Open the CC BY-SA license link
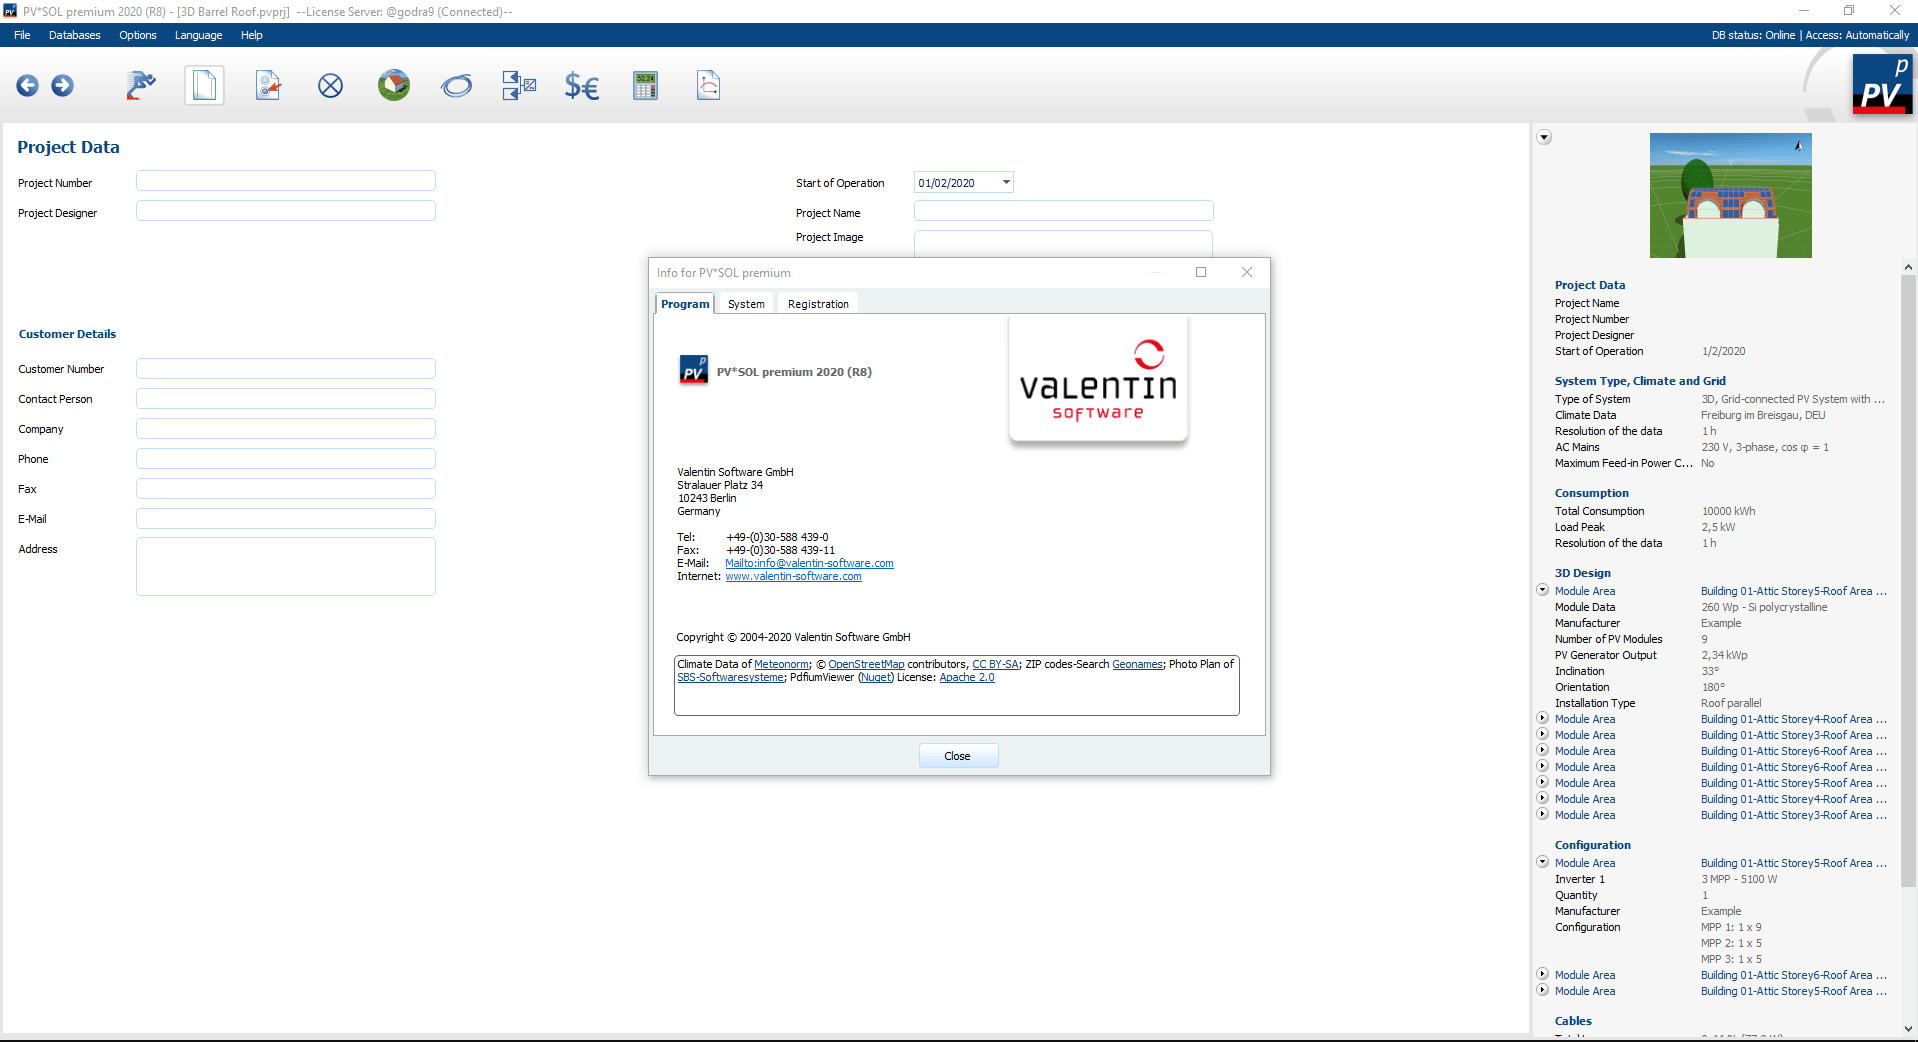1918x1042 pixels. click(x=995, y=664)
